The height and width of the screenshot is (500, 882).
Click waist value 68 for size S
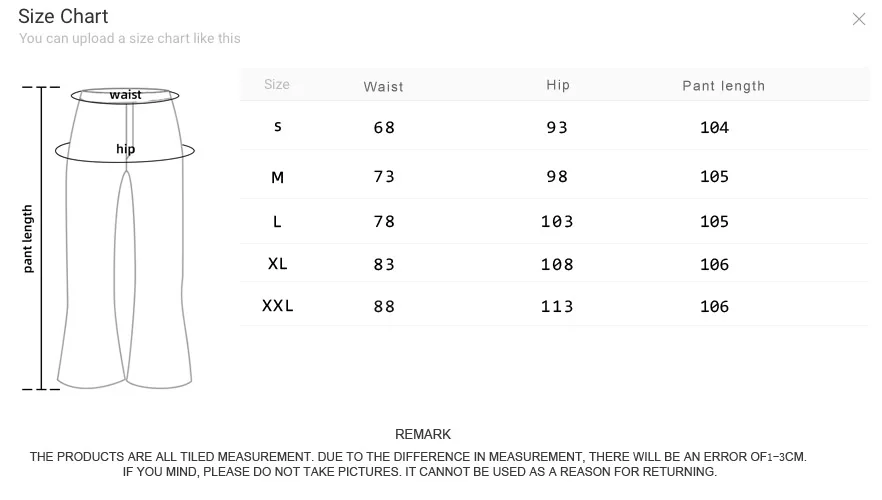coord(384,128)
